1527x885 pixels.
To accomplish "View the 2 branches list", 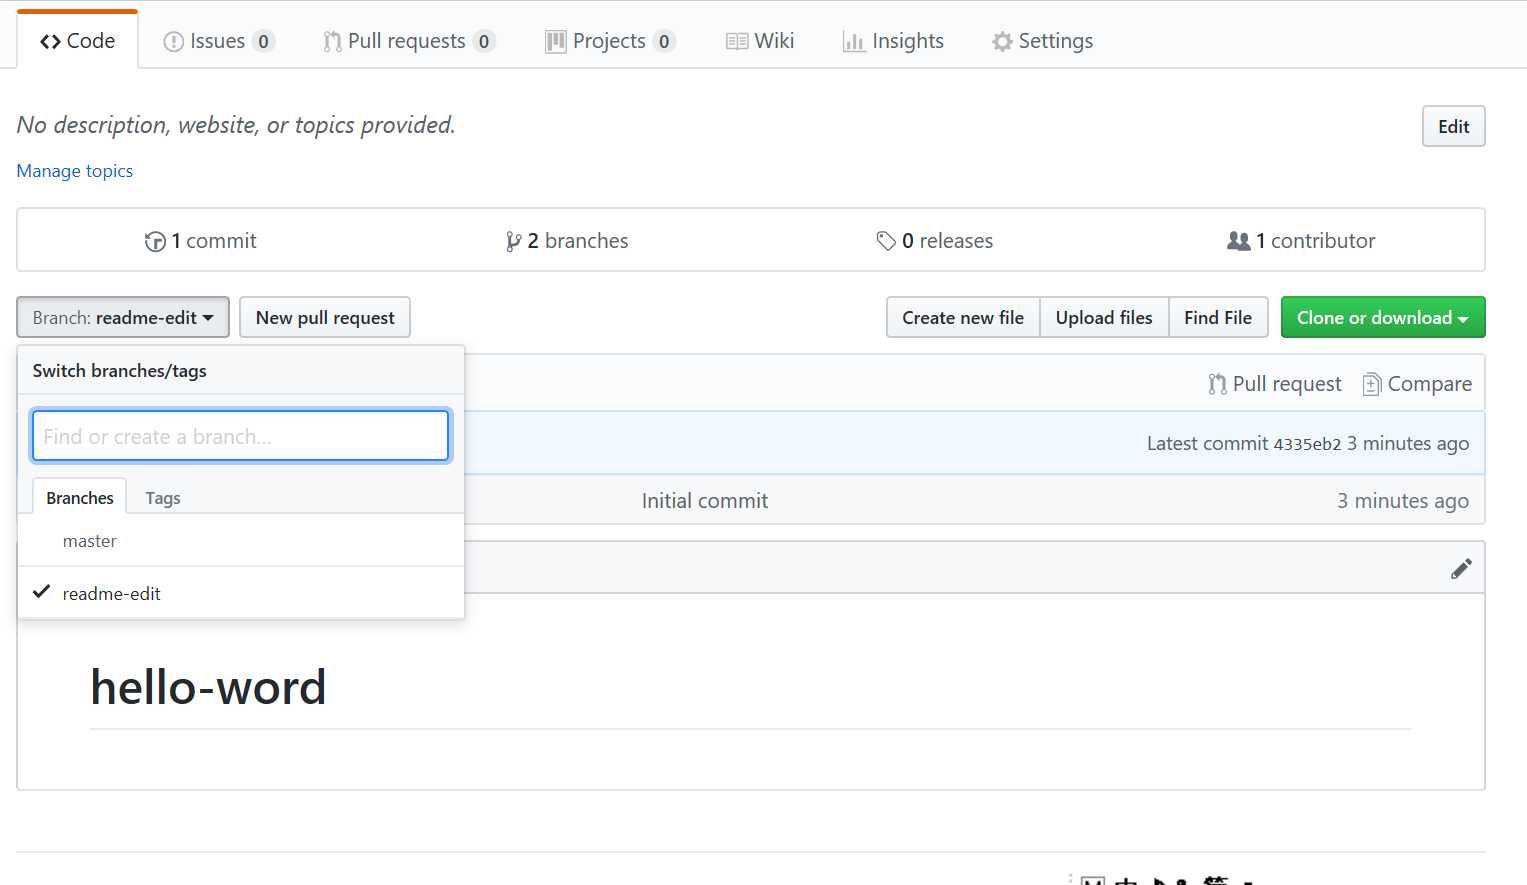I will [567, 240].
